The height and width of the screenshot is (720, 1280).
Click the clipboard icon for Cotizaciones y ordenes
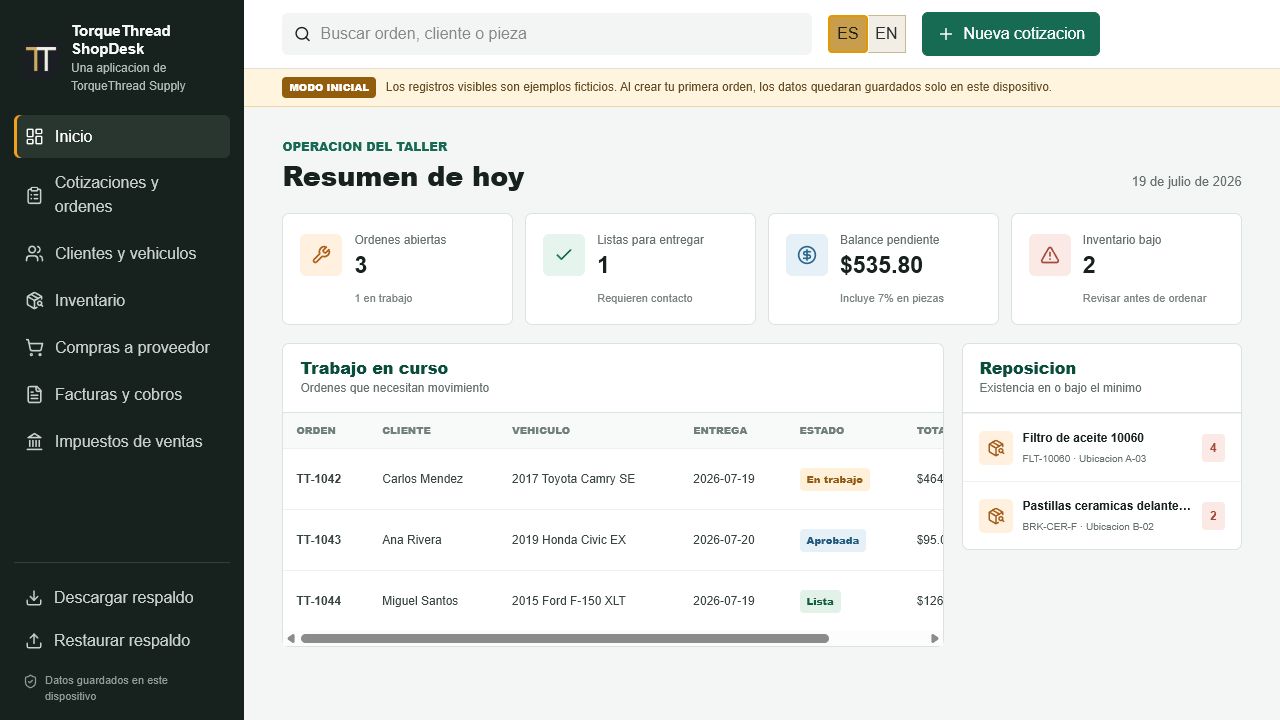(34, 195)
